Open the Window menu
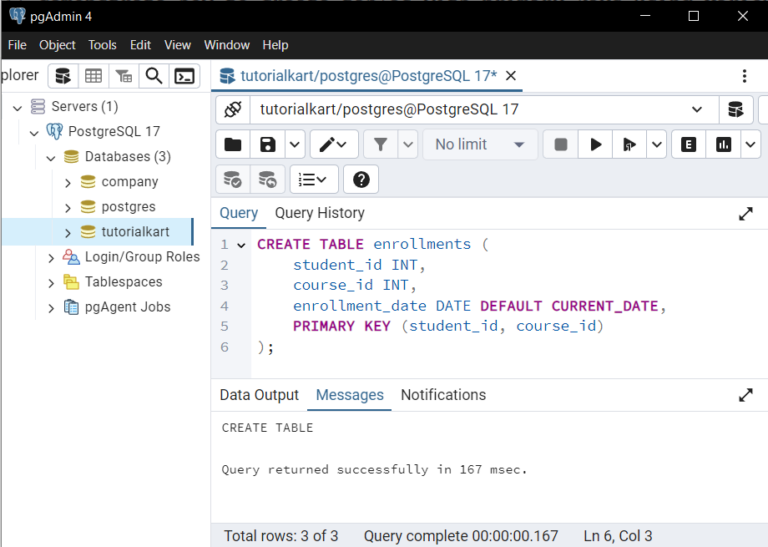The image size is (768, 547). [227, 45]
